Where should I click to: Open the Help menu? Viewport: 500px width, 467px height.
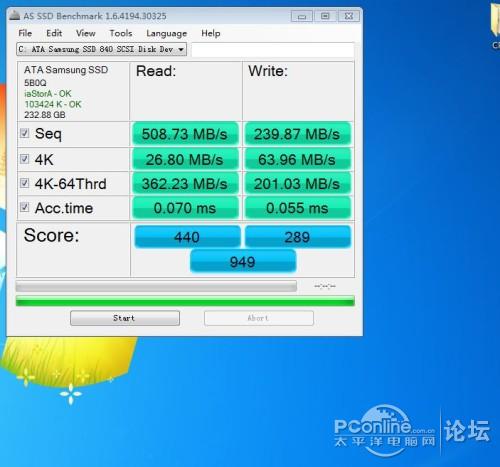click(x=211, y=33)
